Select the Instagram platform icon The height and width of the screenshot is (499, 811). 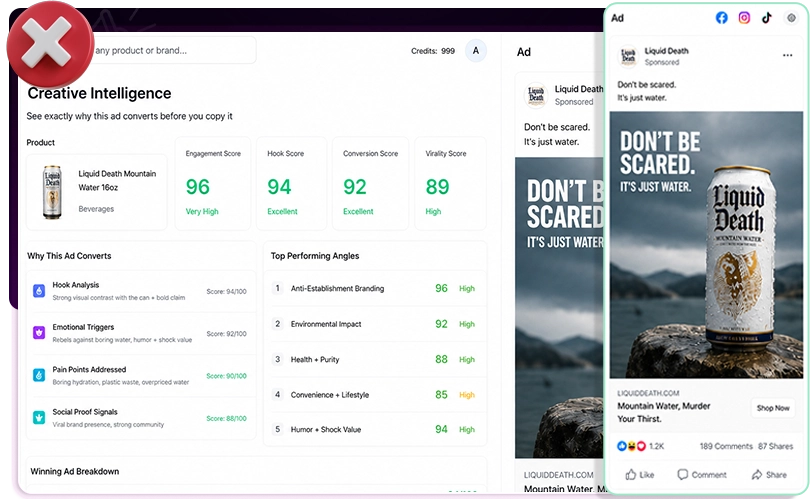(x=744, y=18)
